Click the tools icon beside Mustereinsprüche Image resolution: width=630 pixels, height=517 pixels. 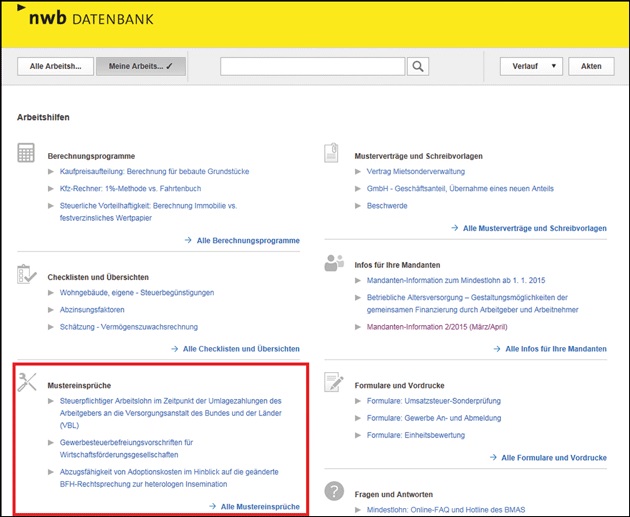click(27, 382)
